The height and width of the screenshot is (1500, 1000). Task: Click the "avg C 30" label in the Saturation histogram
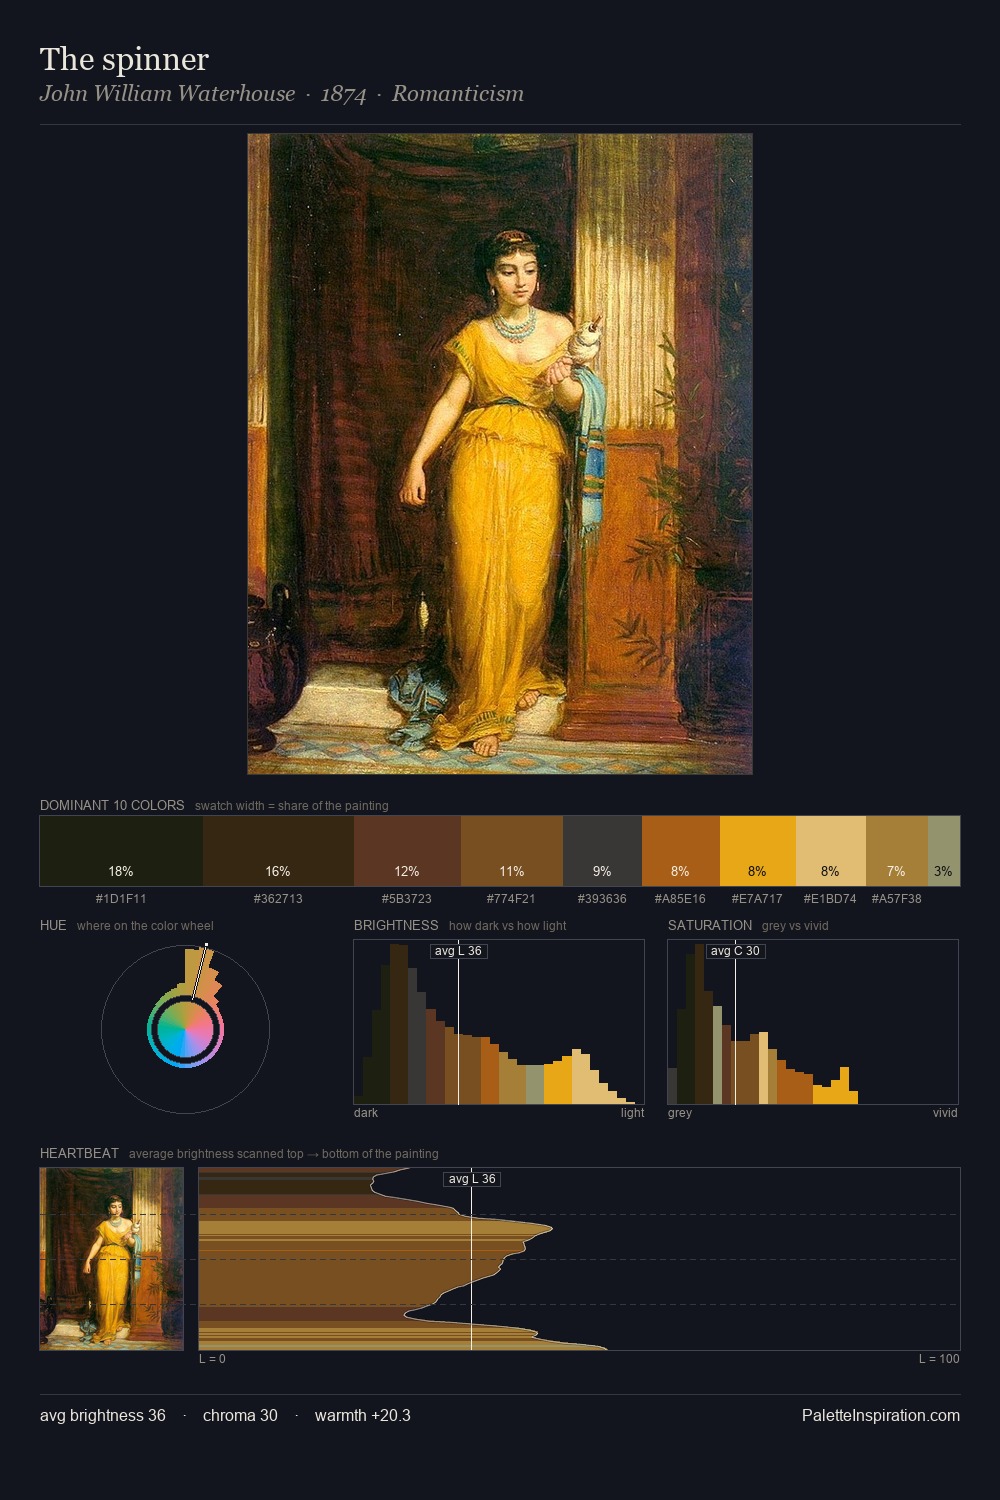pos(736,951)
